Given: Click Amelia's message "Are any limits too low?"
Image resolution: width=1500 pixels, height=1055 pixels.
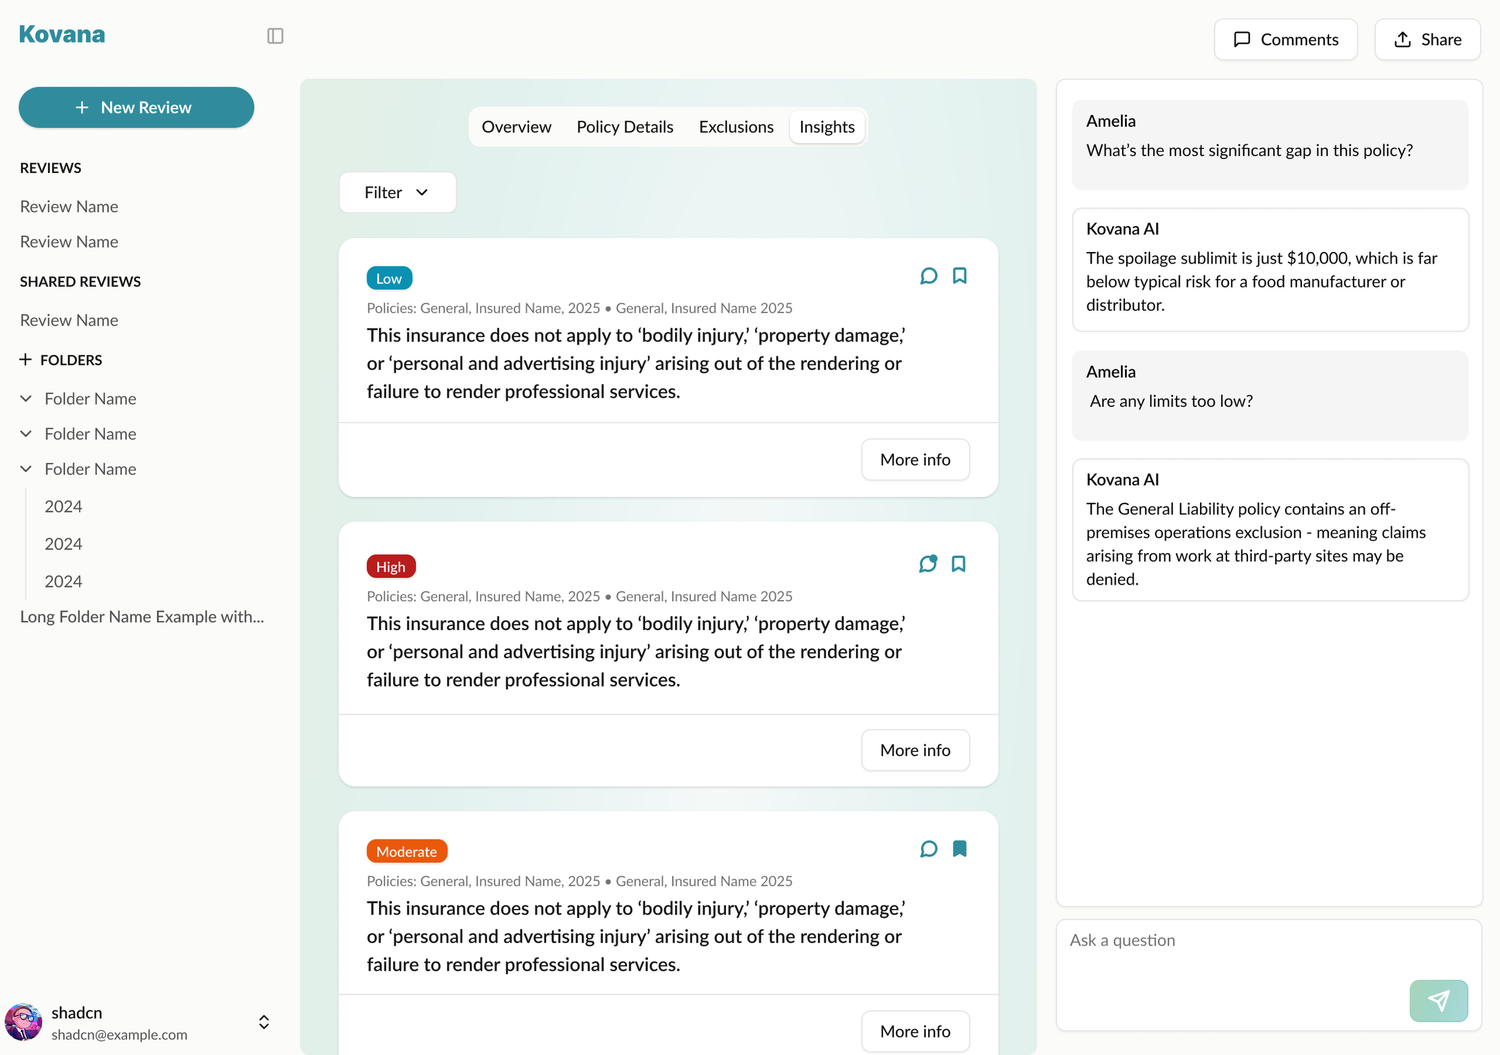Looking at the screenshot, I should pos(1270,395).
